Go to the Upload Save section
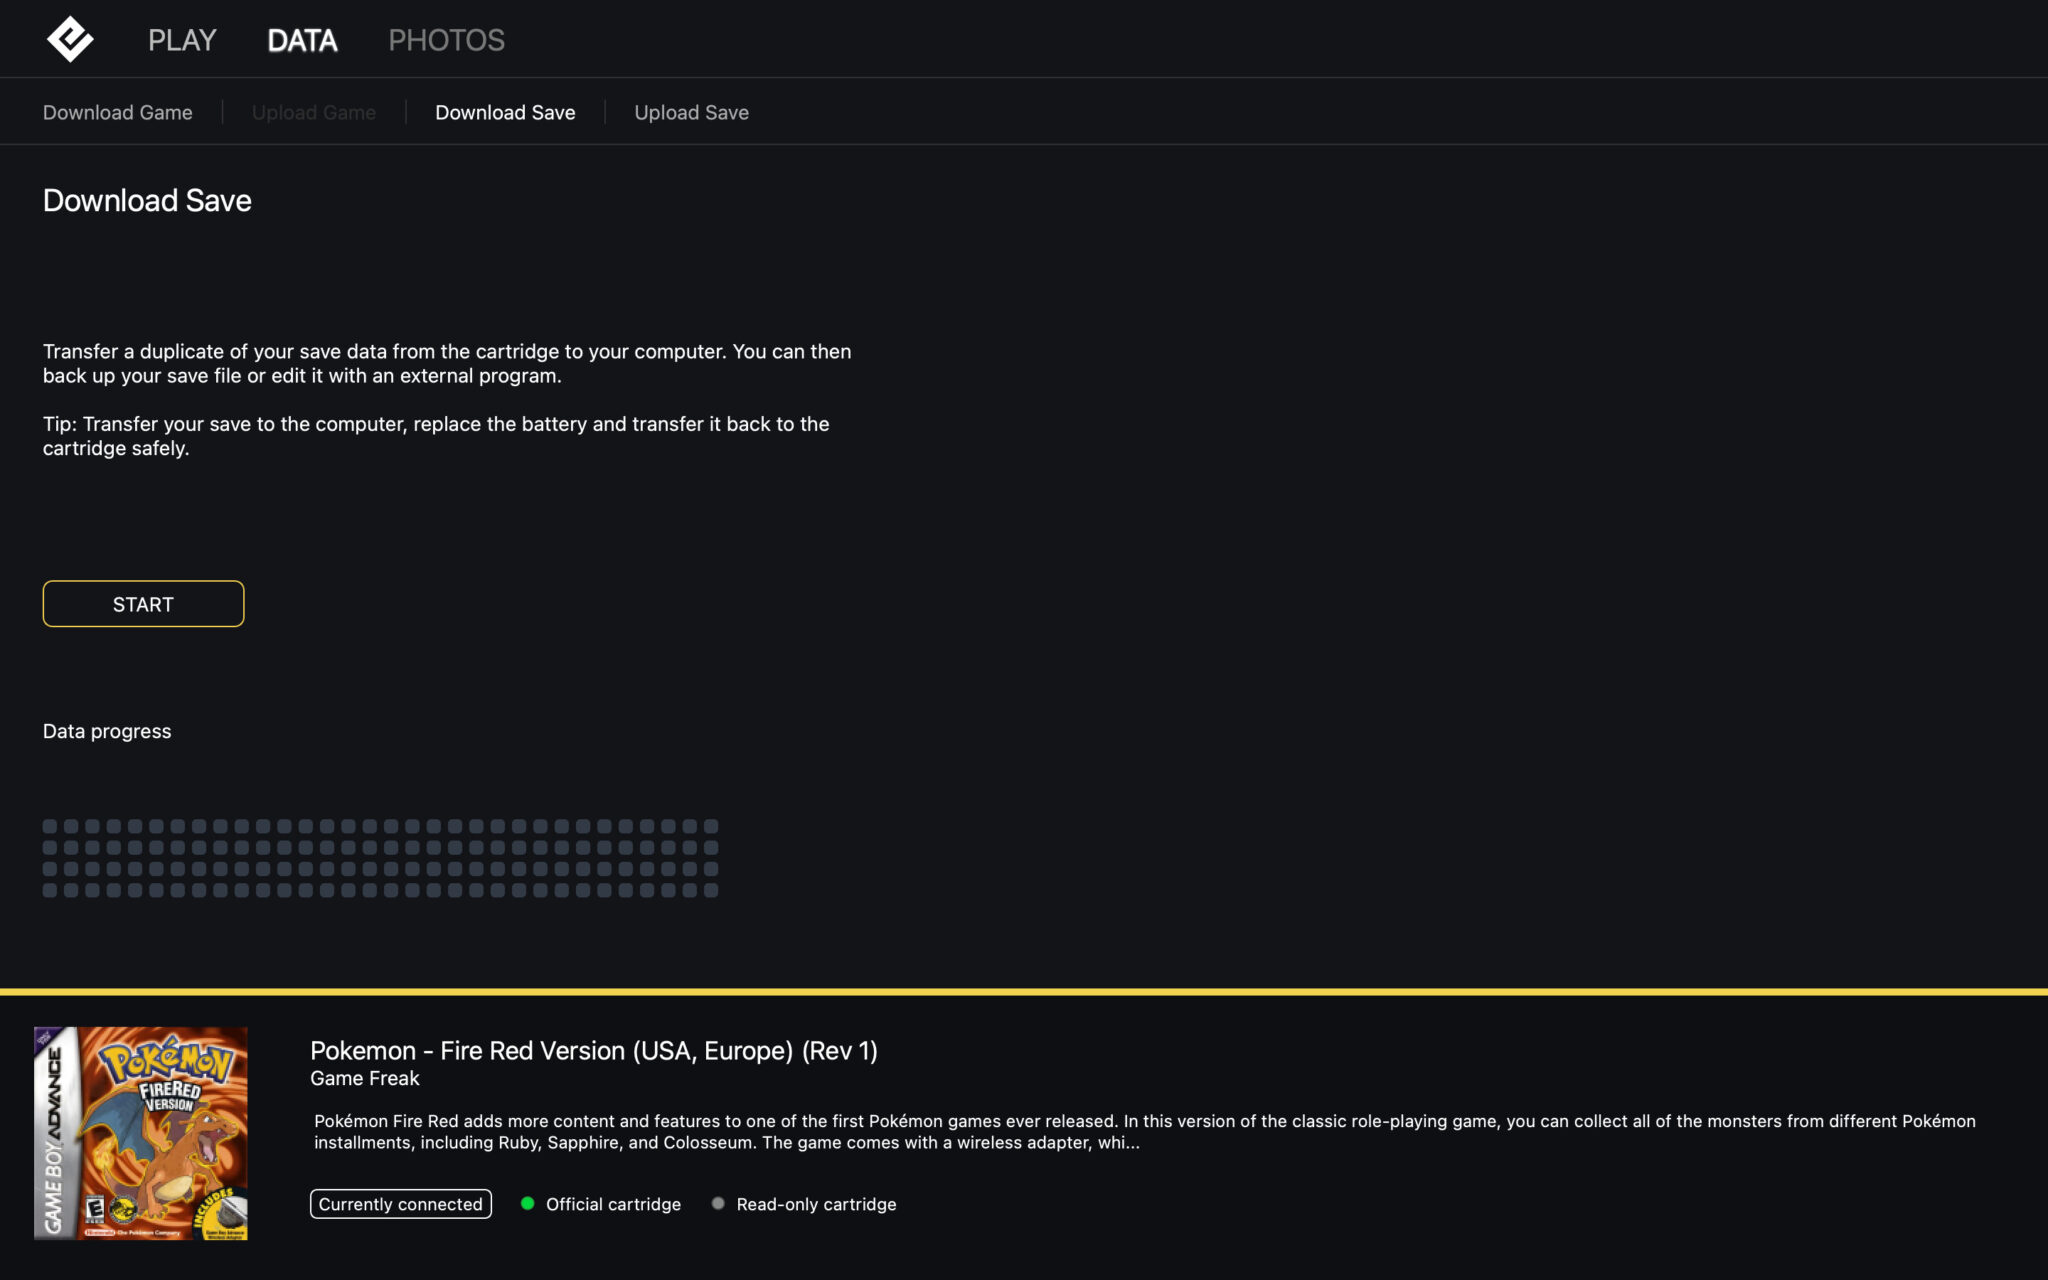The image size is (2048, 1280). pos(691,113)
